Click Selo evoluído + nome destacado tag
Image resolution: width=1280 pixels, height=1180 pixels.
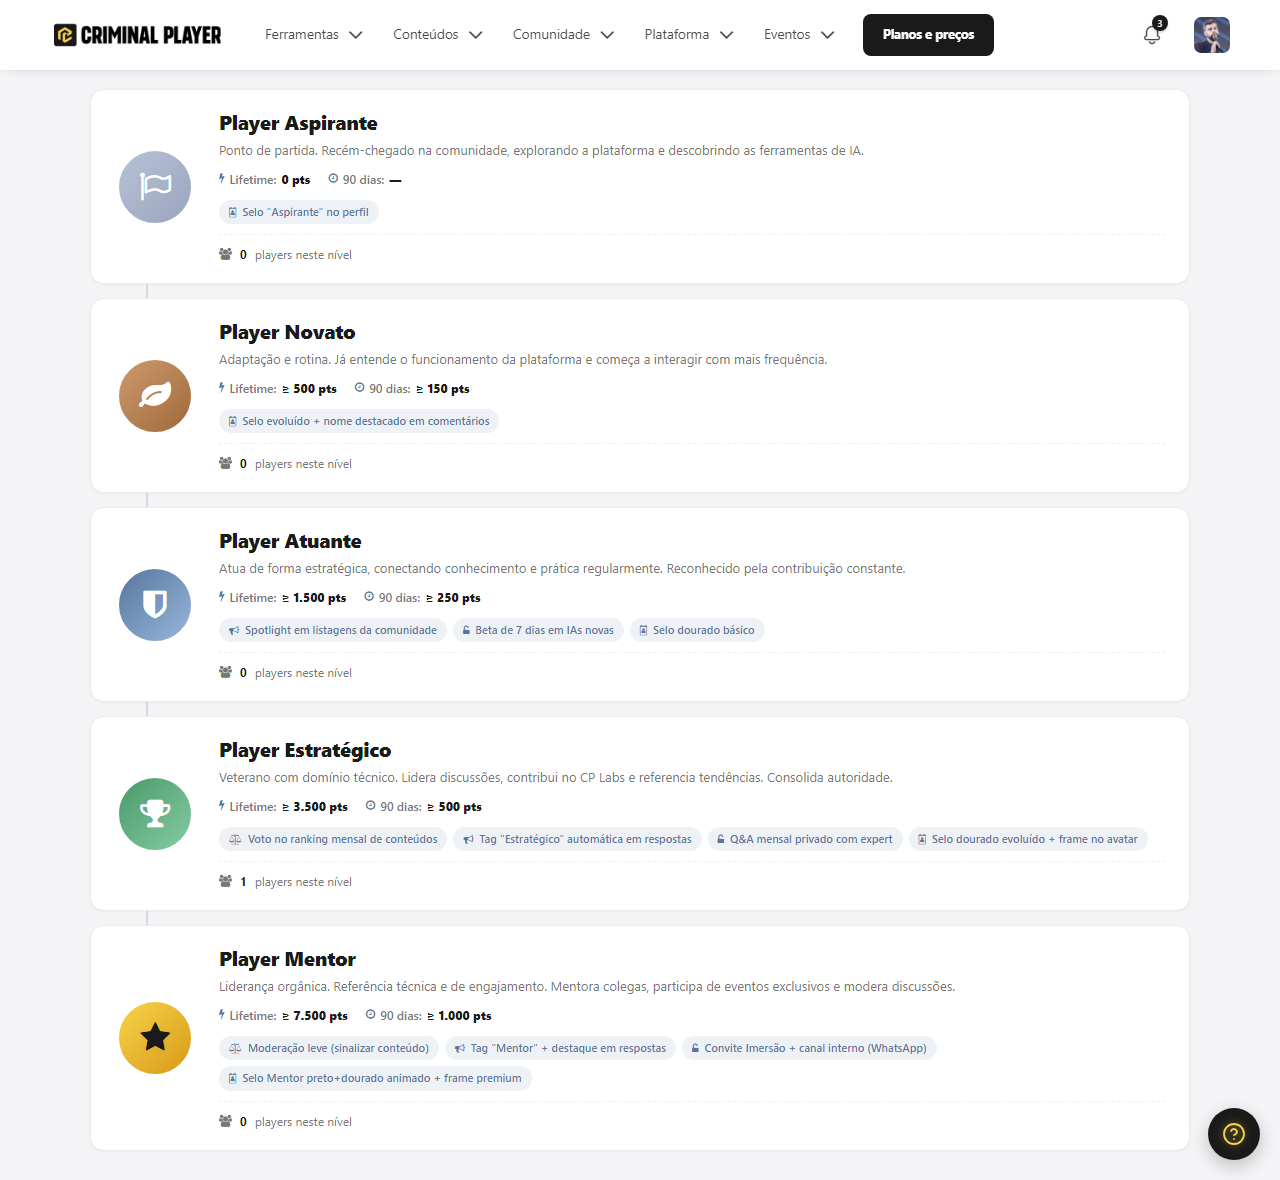coord(359,421)
